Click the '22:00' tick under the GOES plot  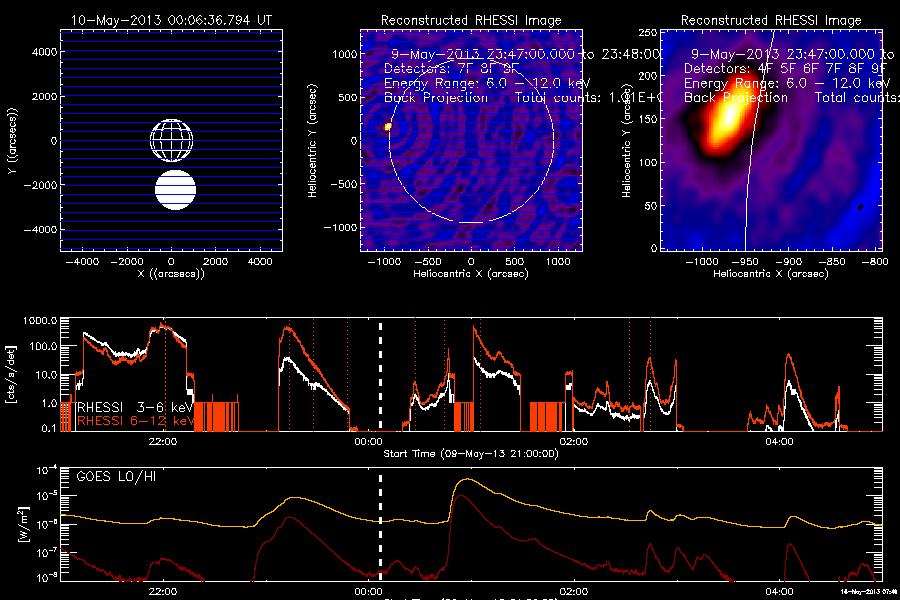(162, 591)
